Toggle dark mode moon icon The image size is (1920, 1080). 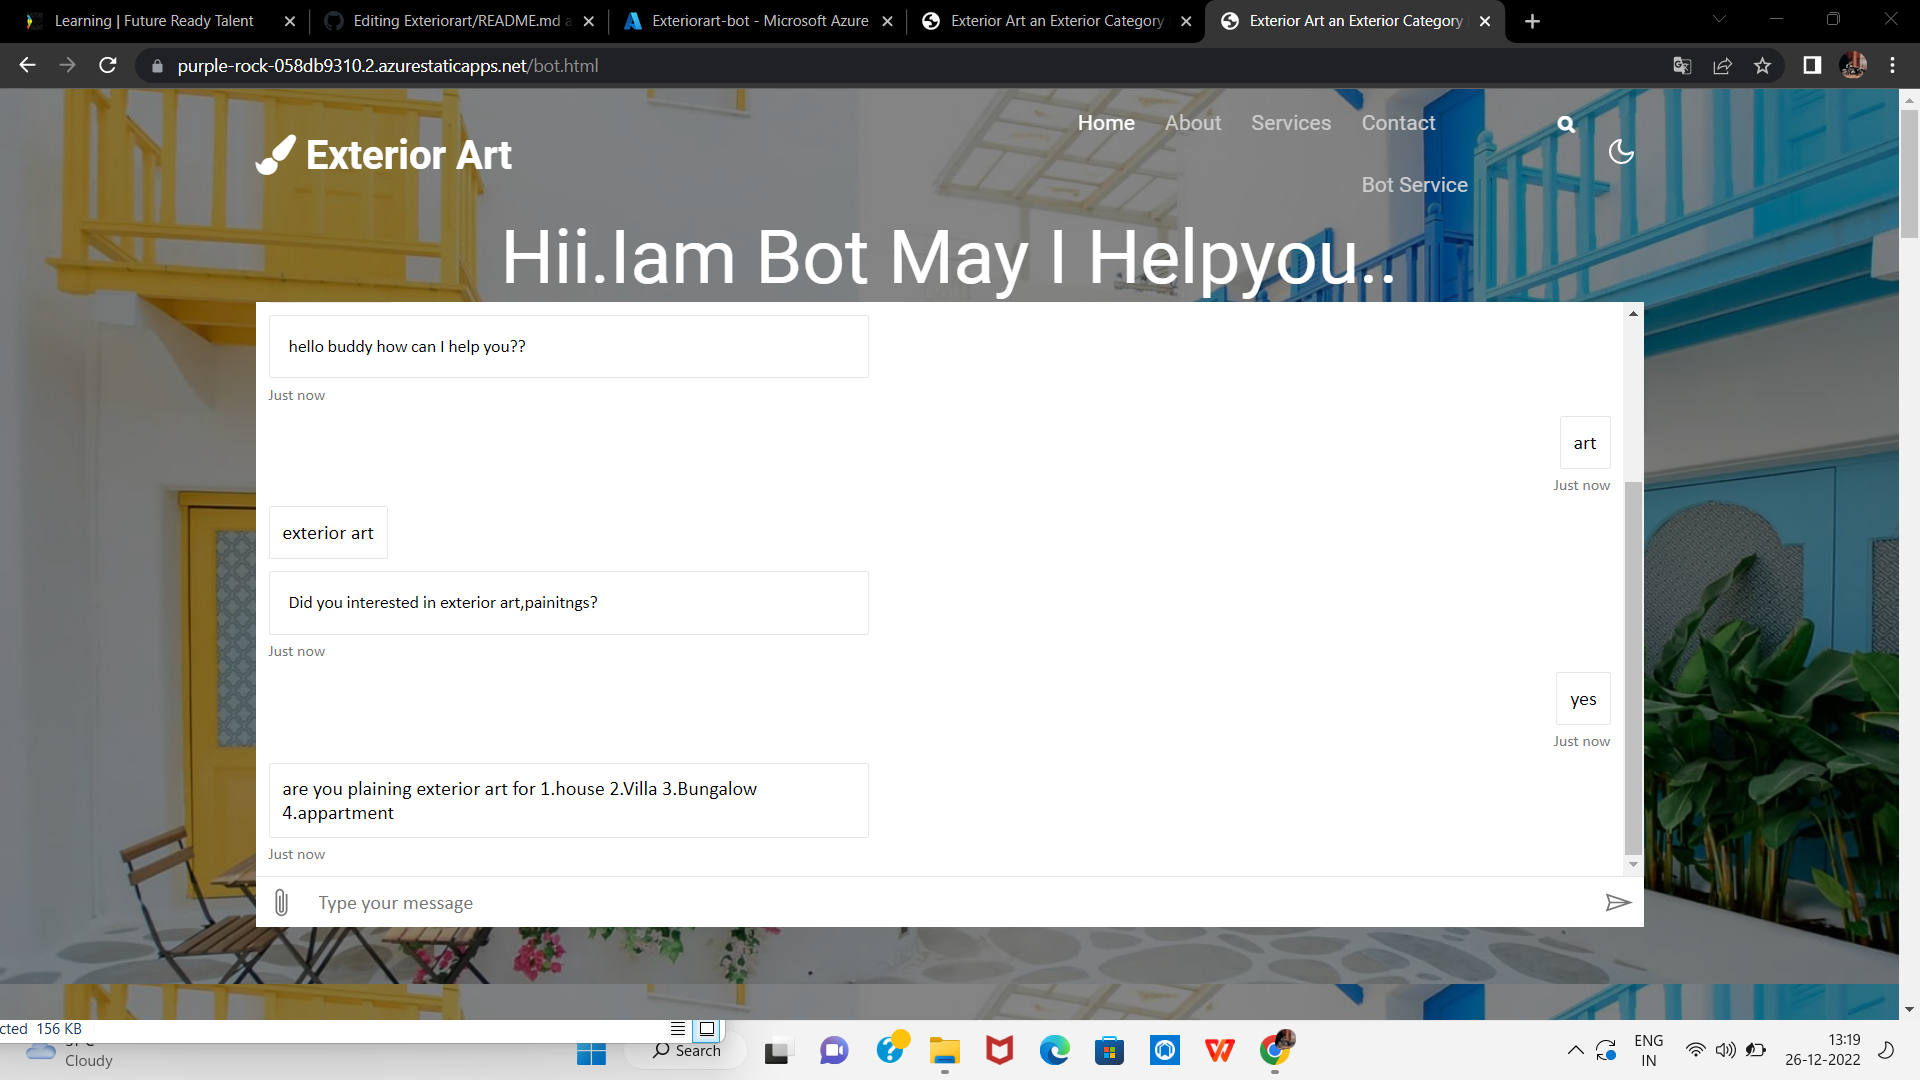pos(1620,152)
